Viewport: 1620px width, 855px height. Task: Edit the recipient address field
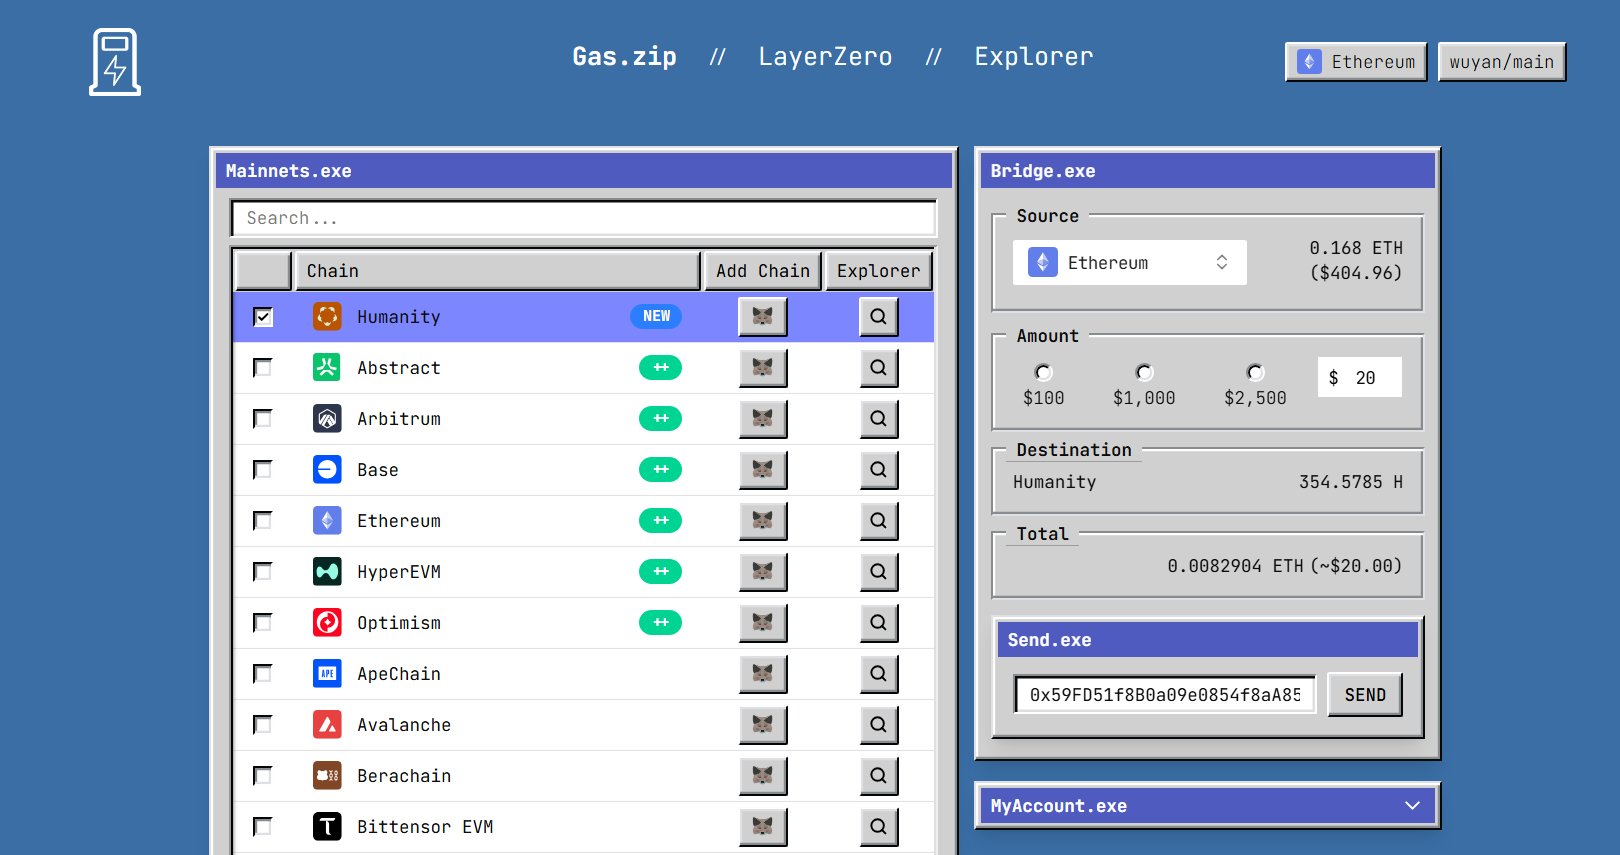click(x=1165, y=695)
